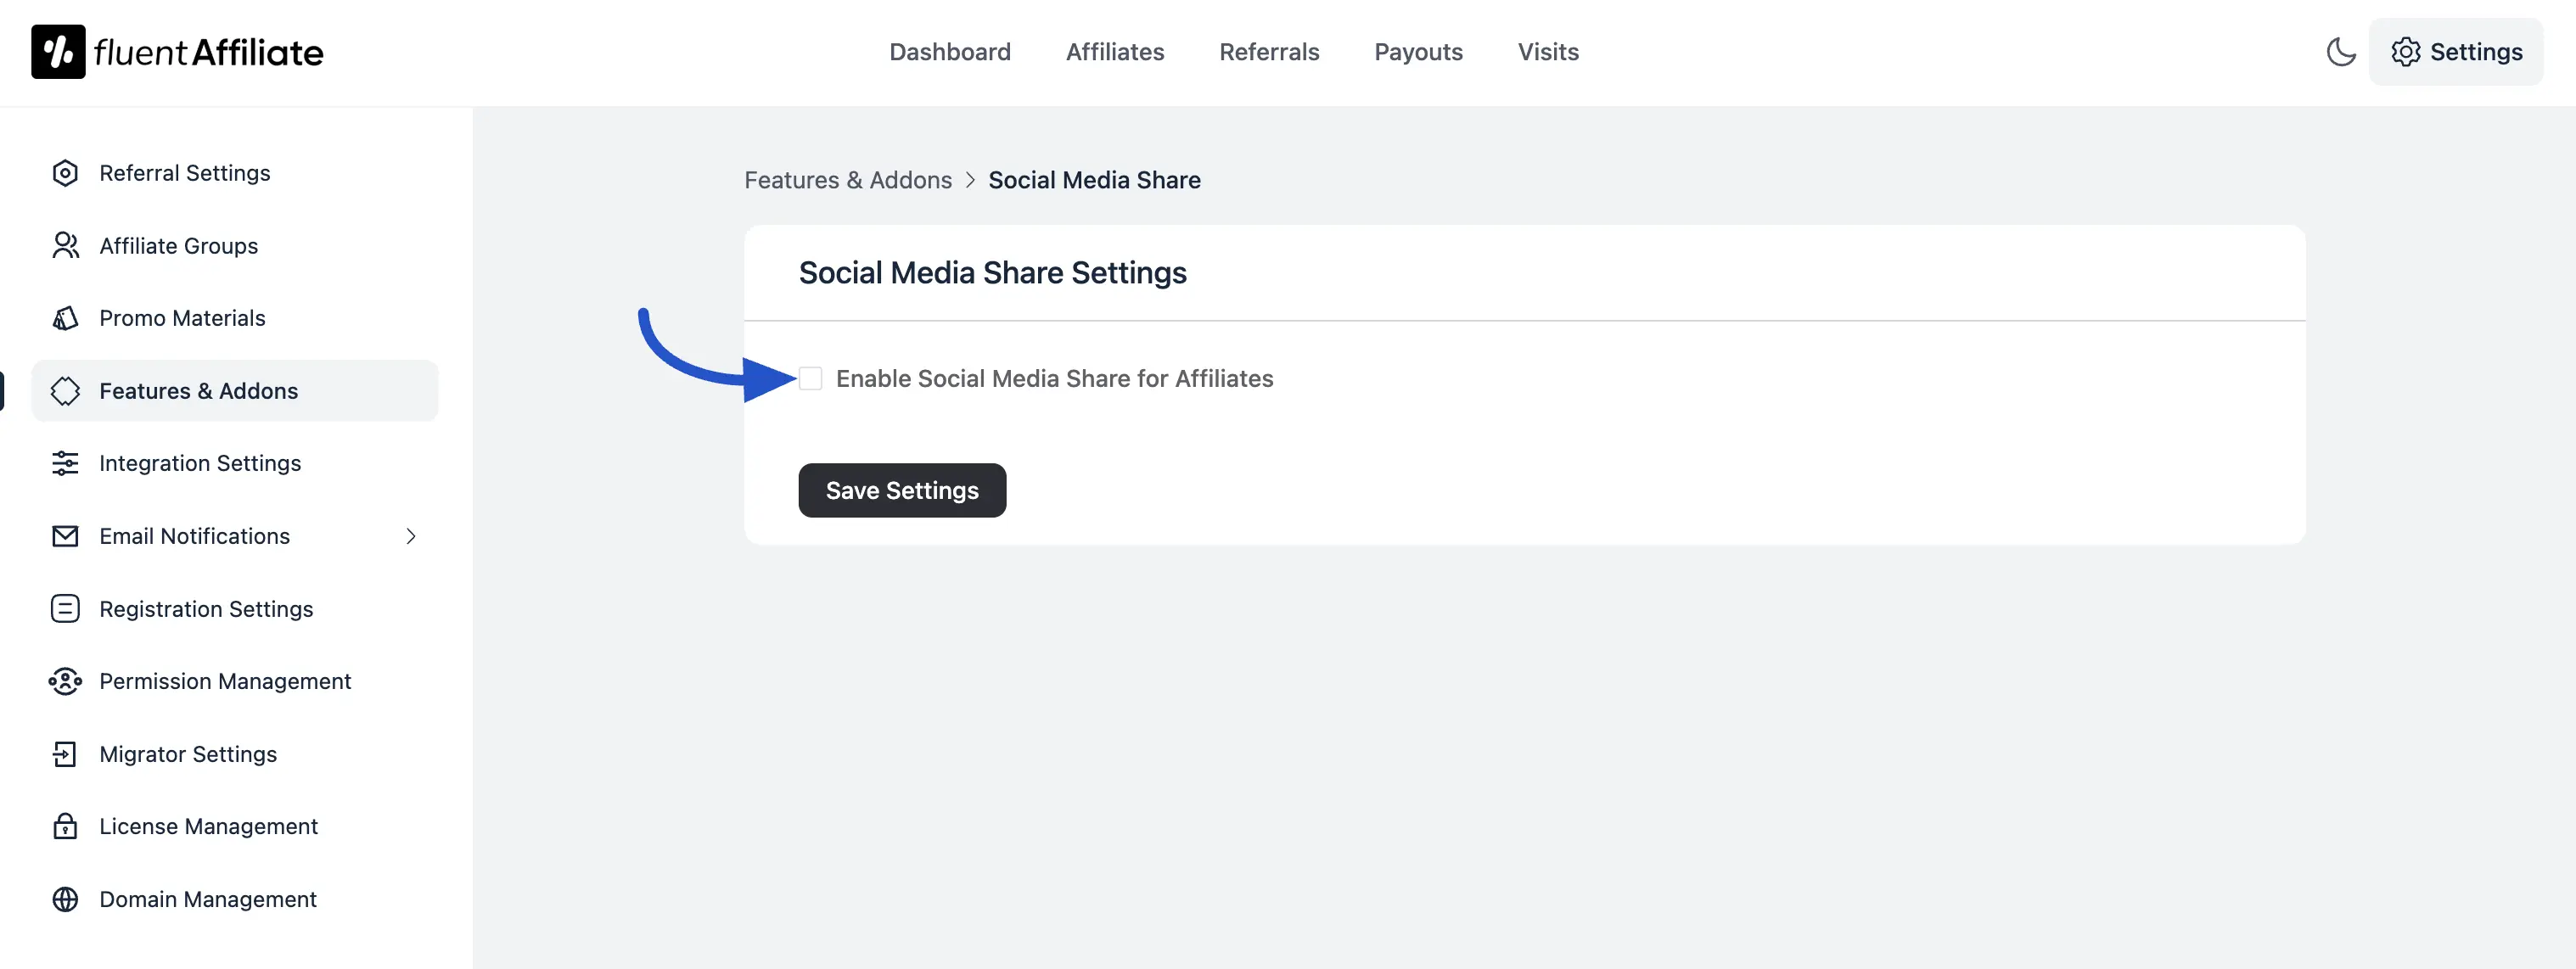Click the Permission Management icon

65,681
